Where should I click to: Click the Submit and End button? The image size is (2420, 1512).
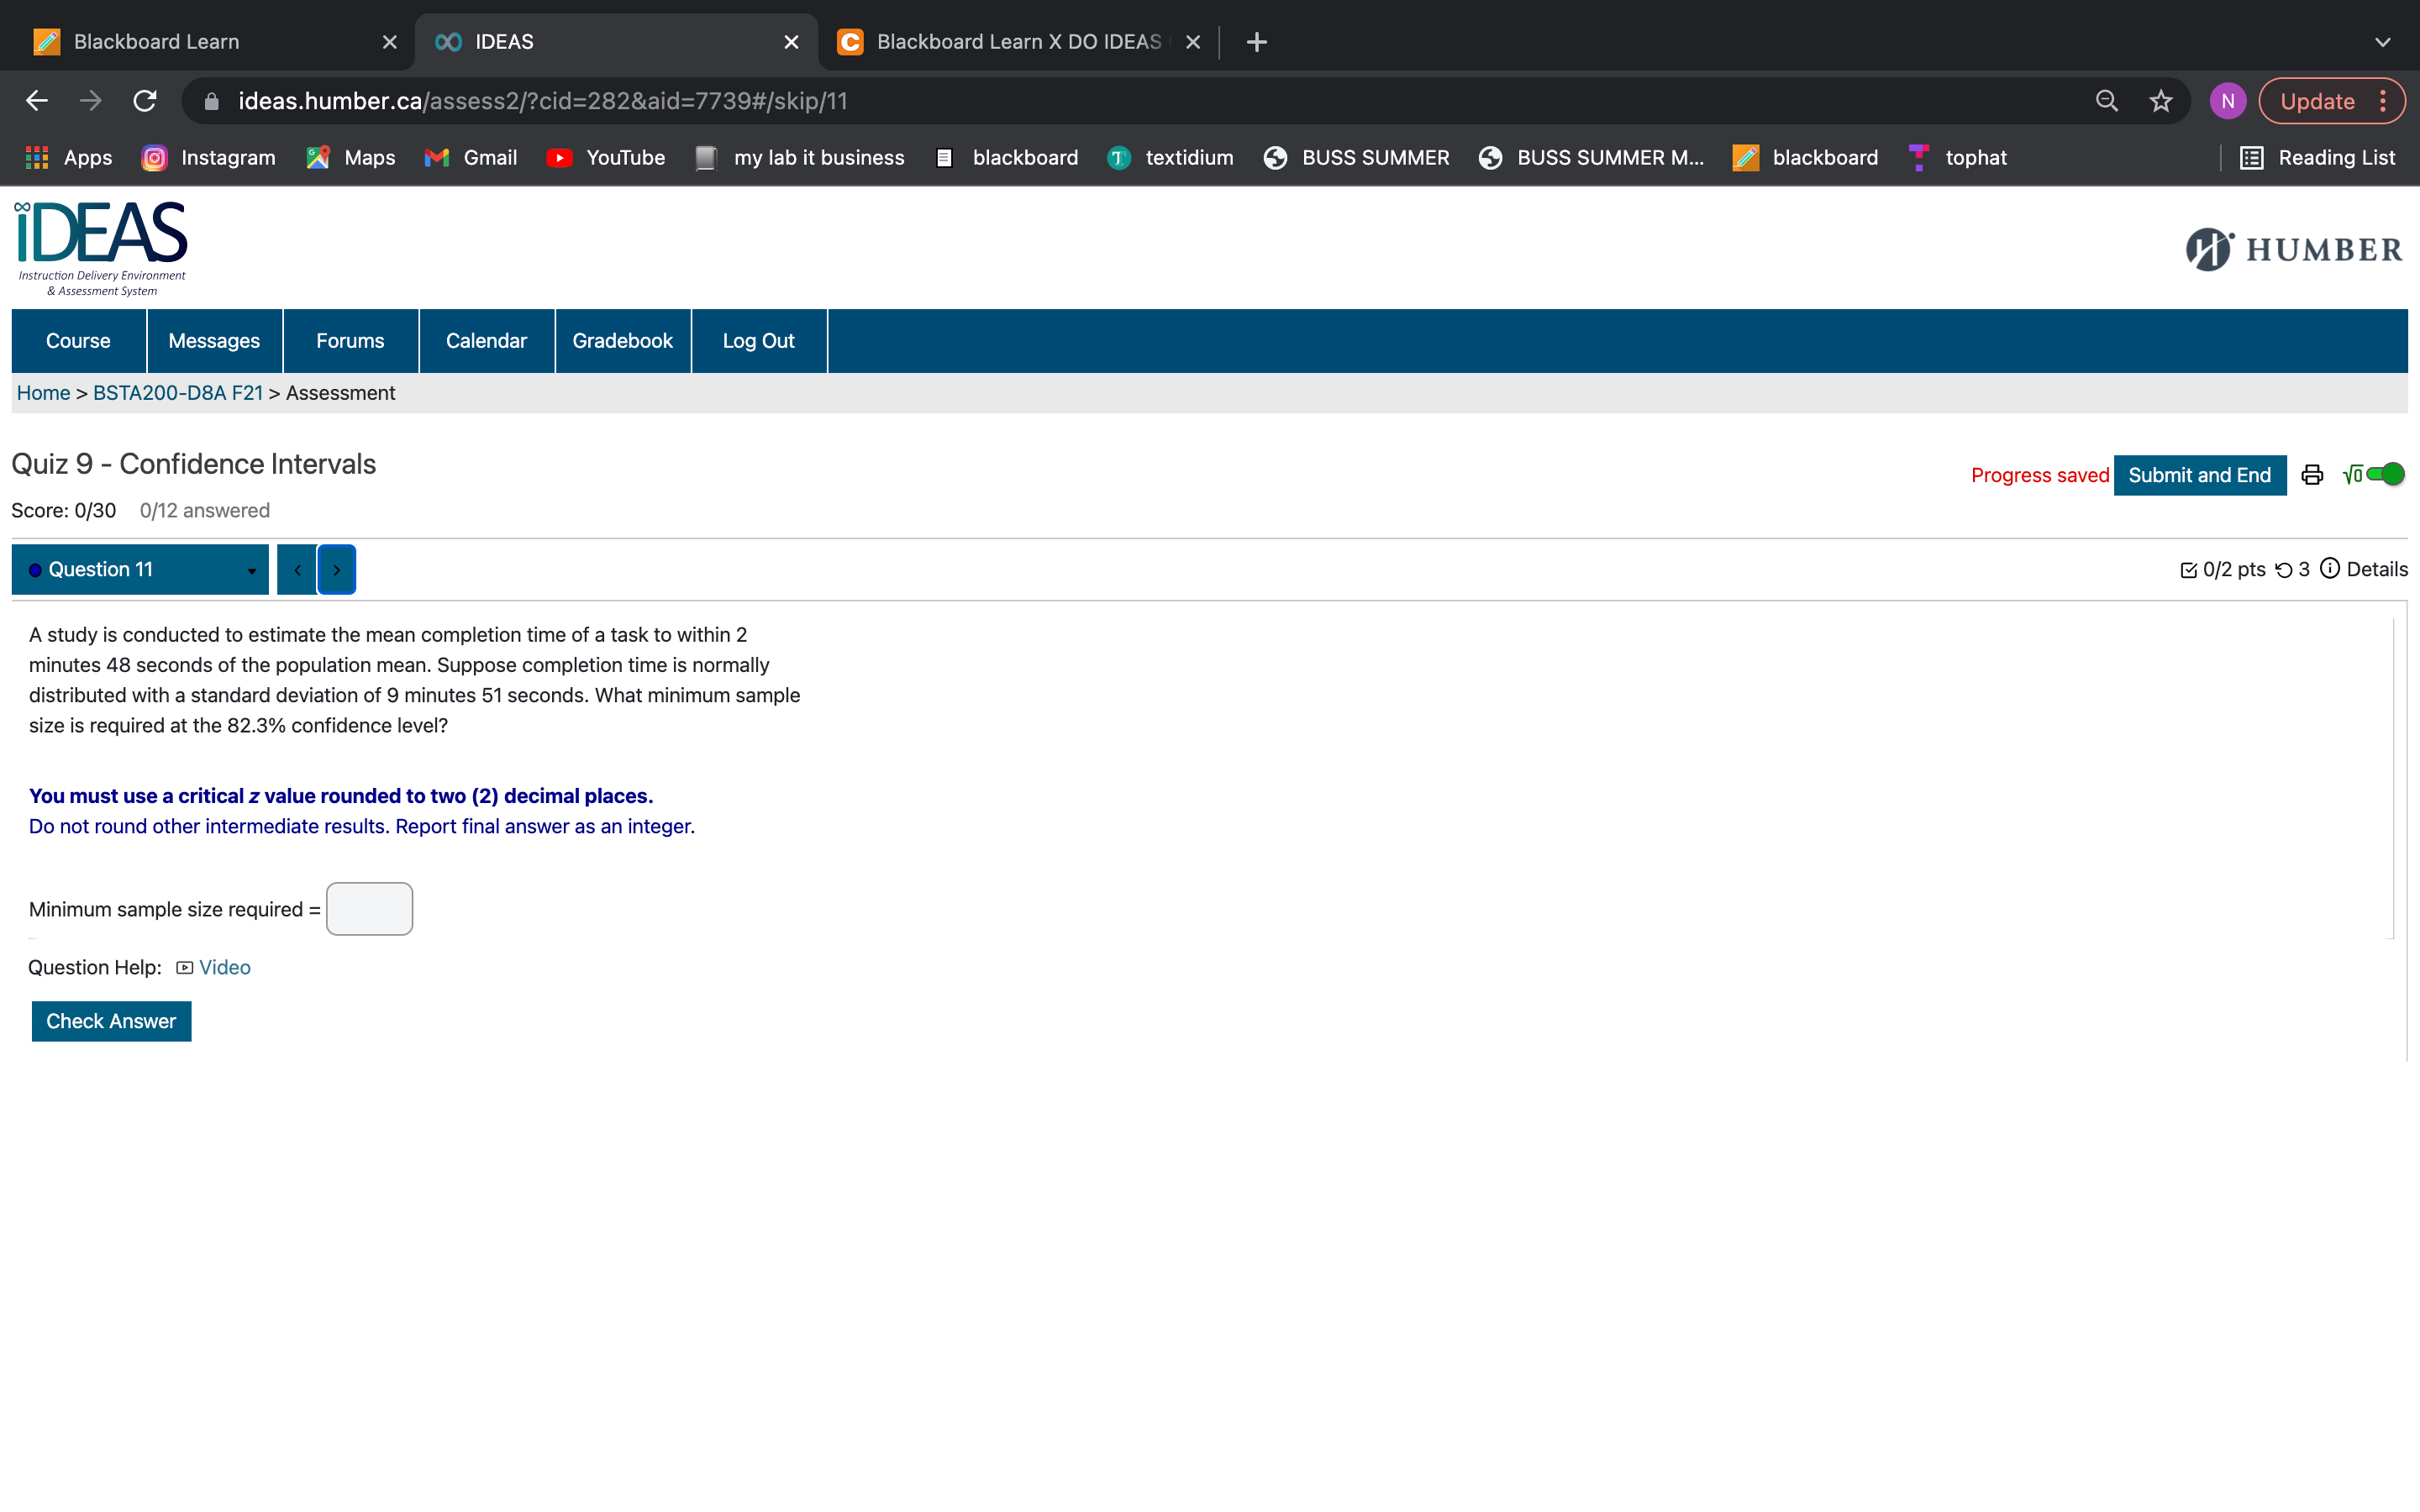pos(2199,475)
